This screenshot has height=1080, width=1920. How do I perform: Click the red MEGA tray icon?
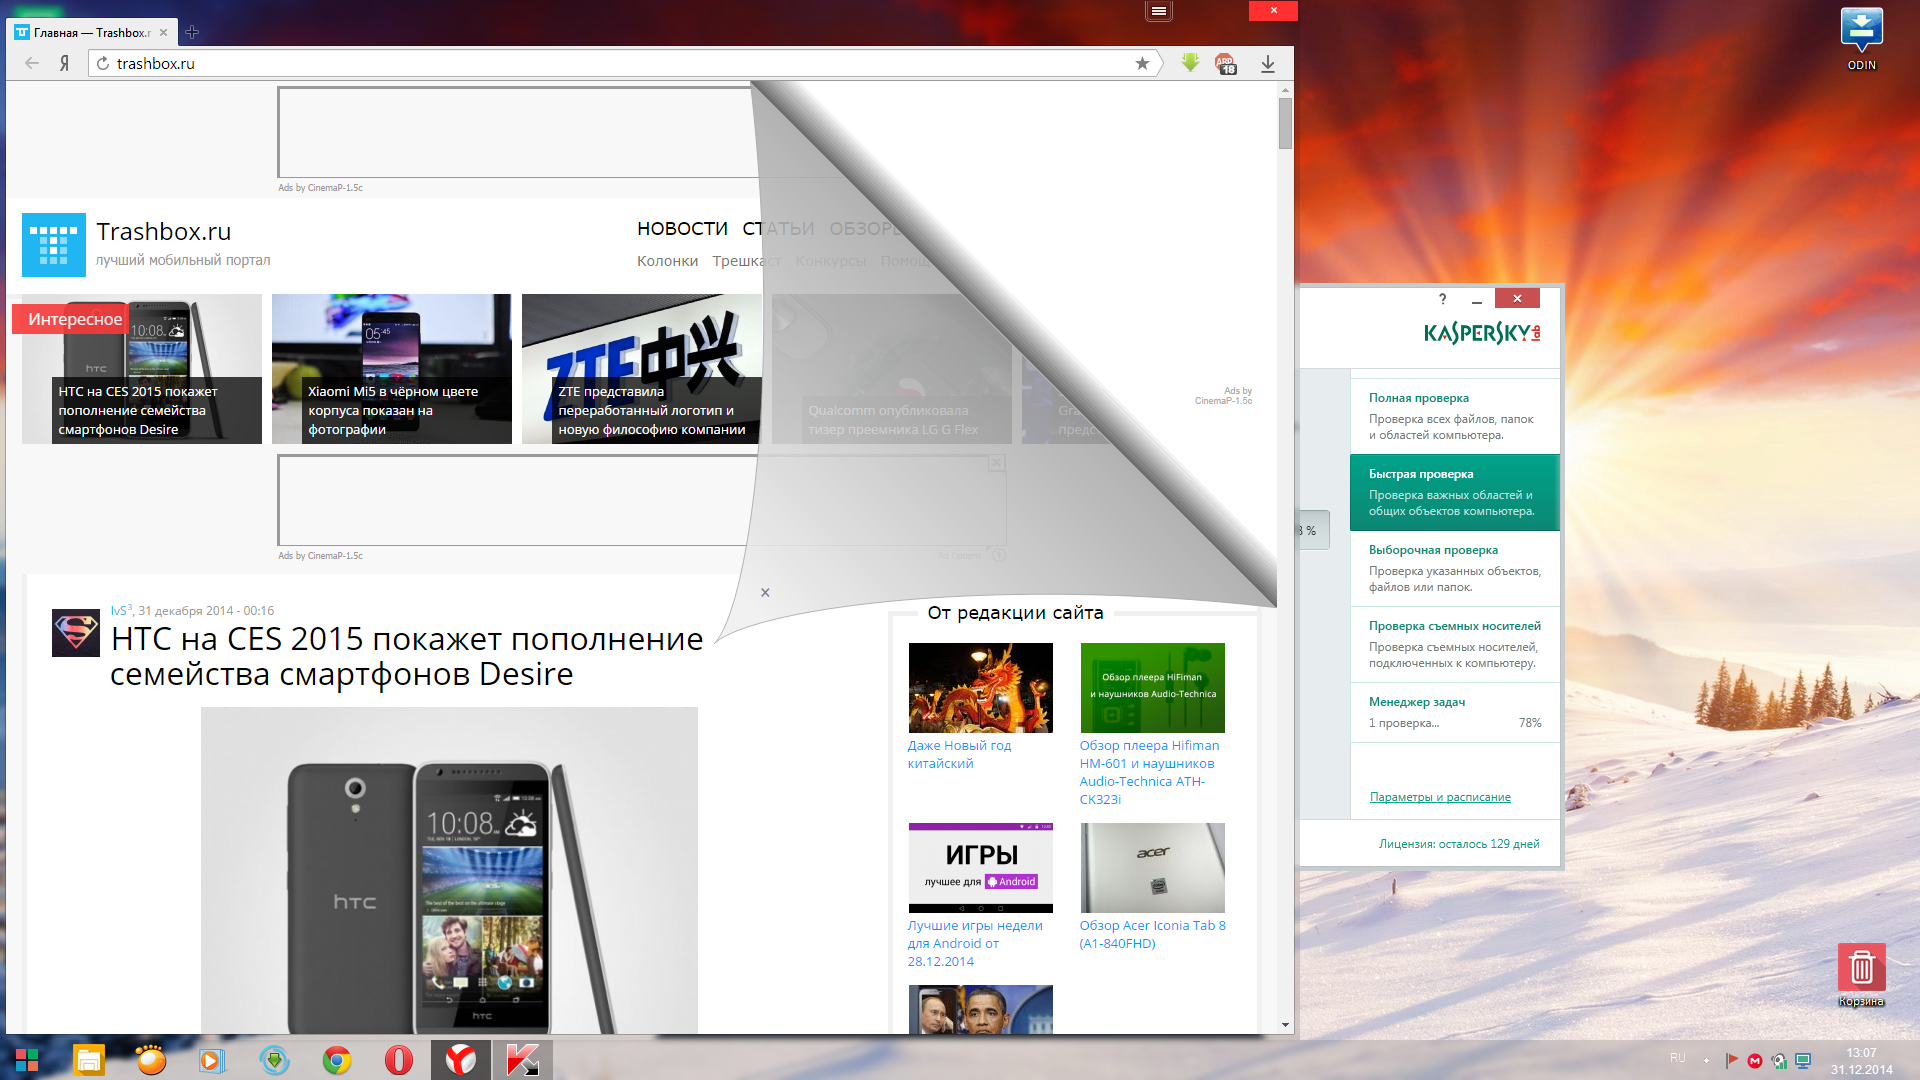point(1755,1061)
